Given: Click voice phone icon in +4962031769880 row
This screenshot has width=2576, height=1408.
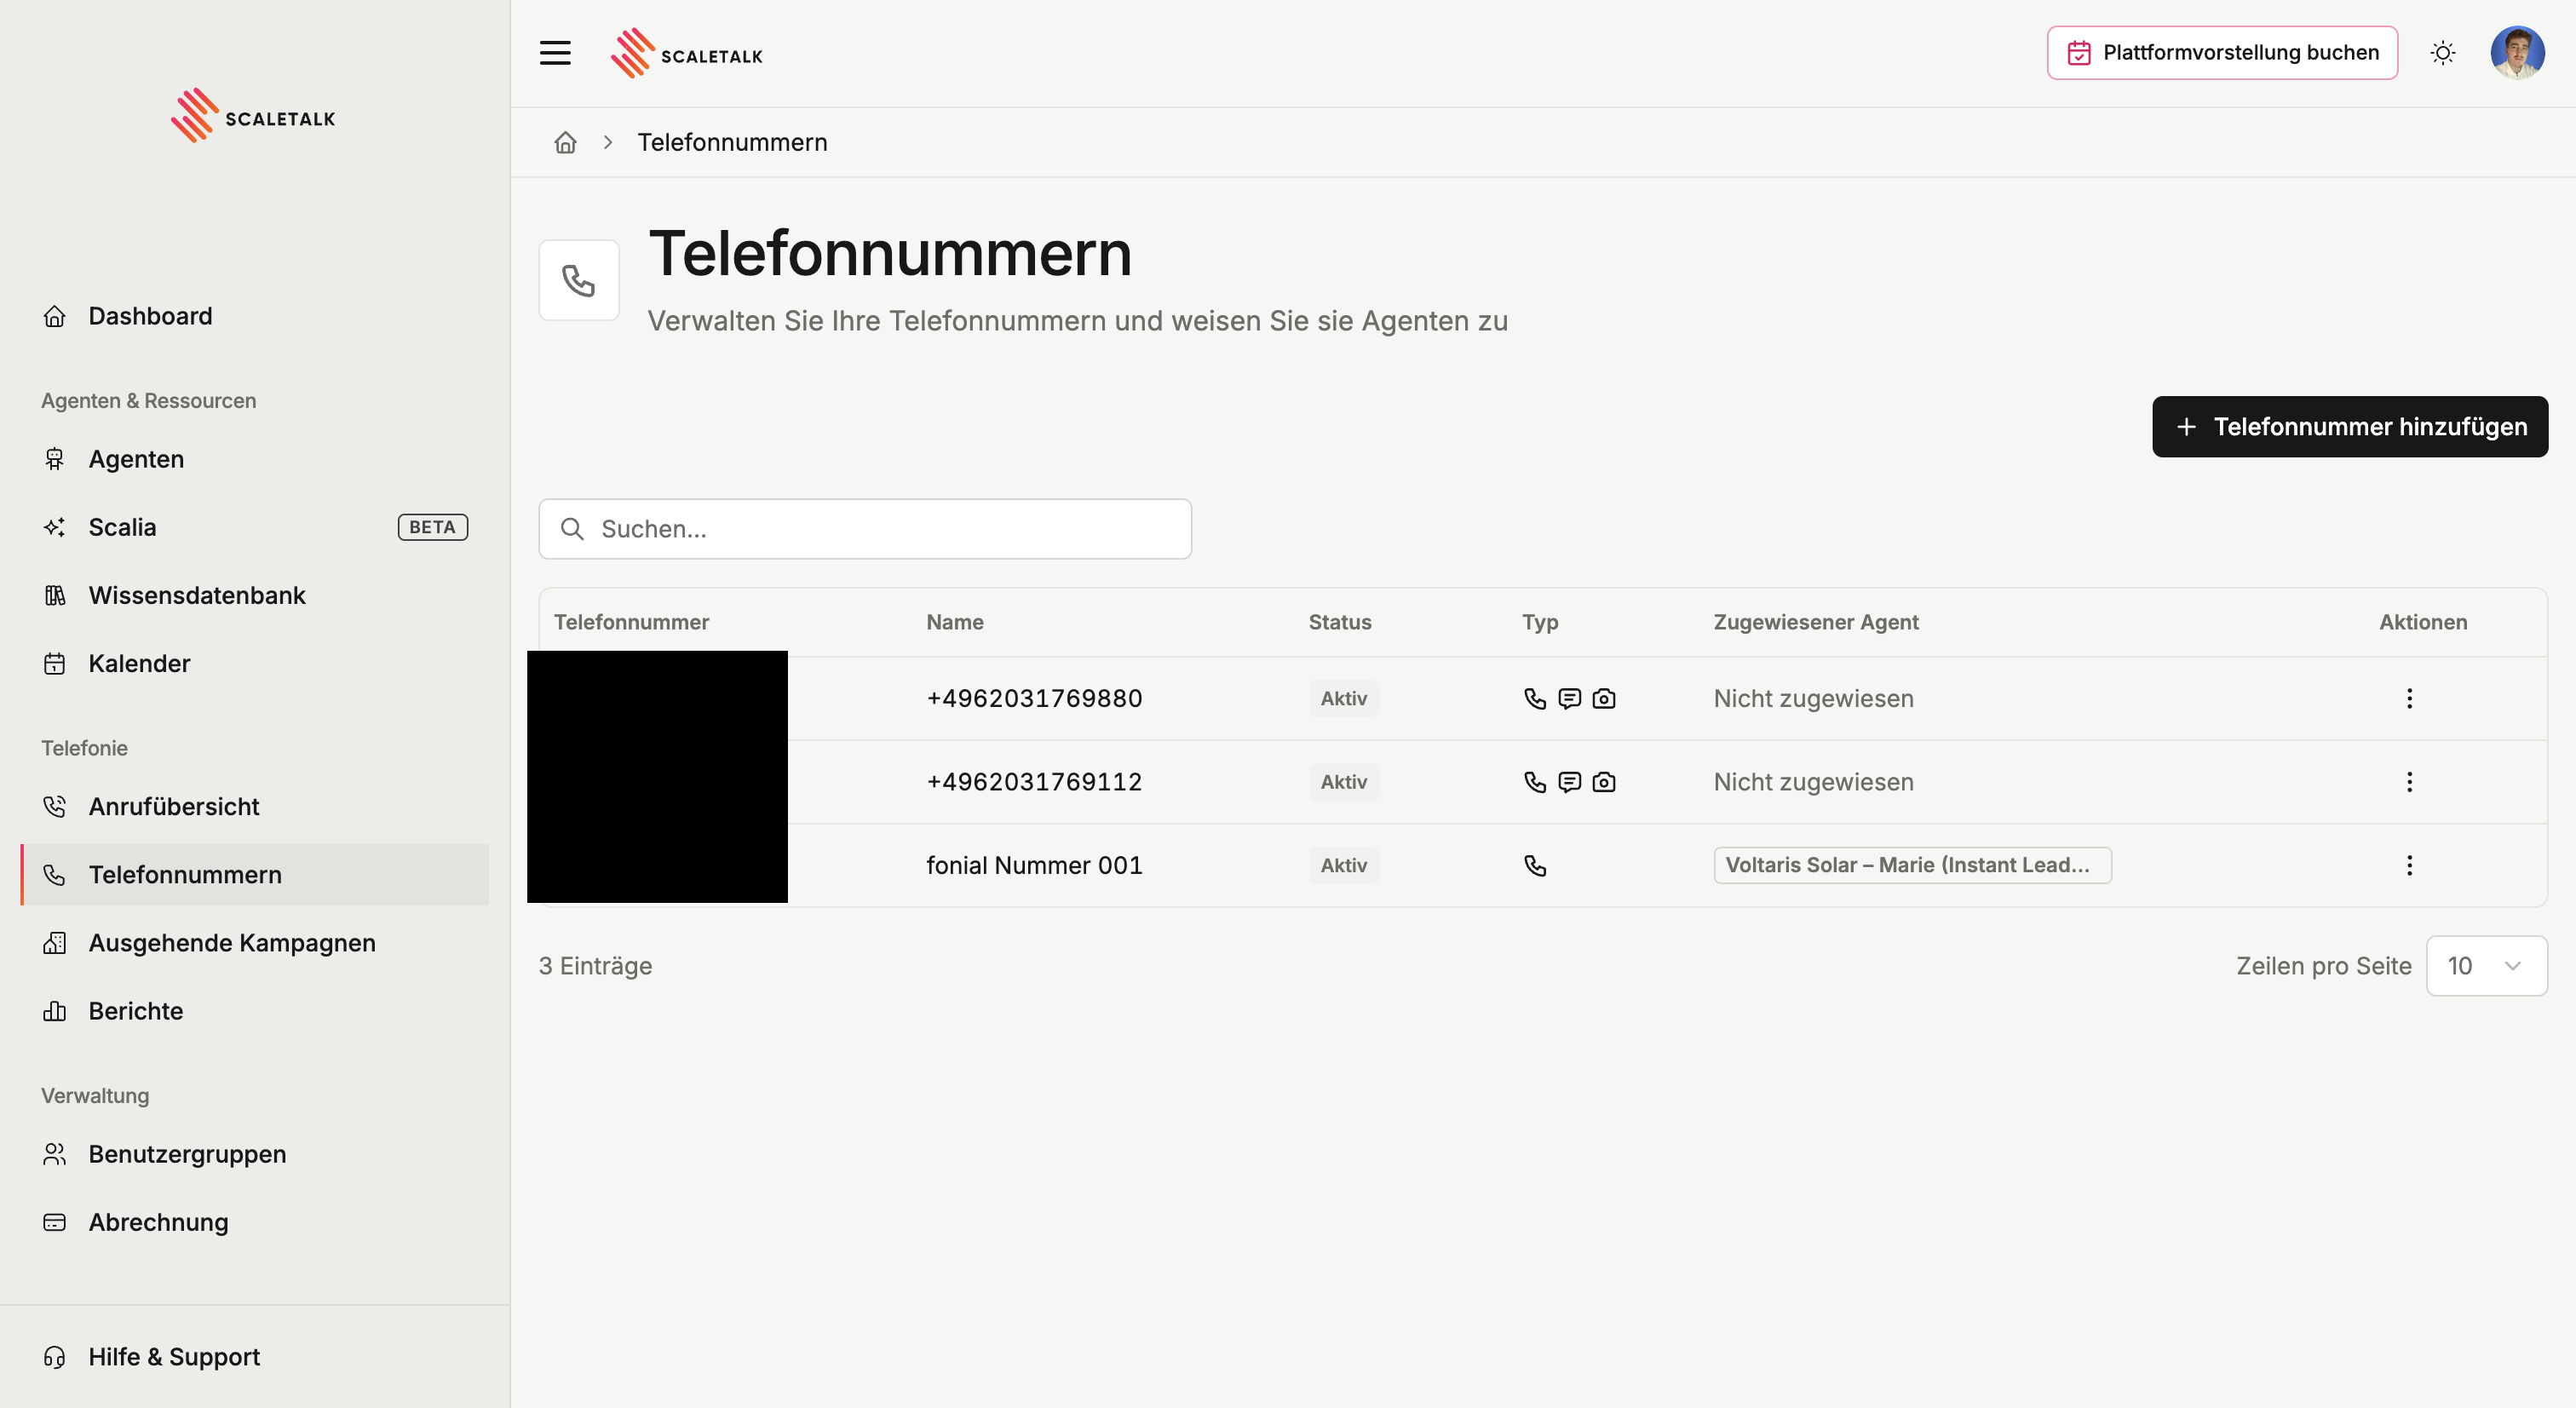Looking at the screenshot, I should tap(1535, 698).
